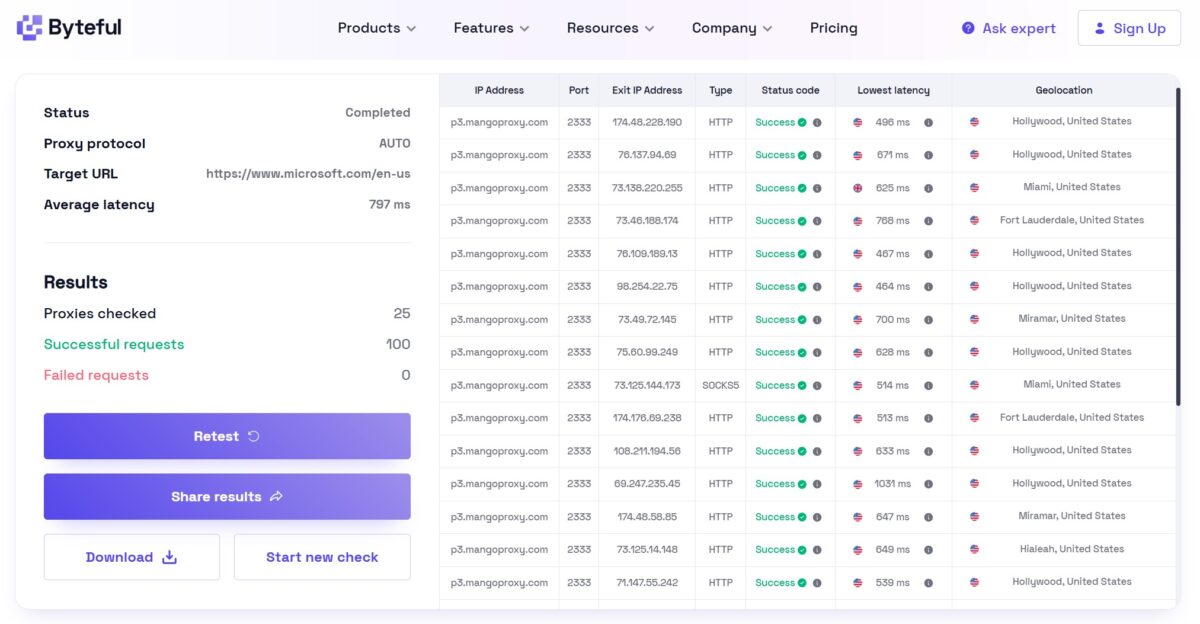
Task: Click the status info icon for 73.125.144.173
Action: click(817, 385)
